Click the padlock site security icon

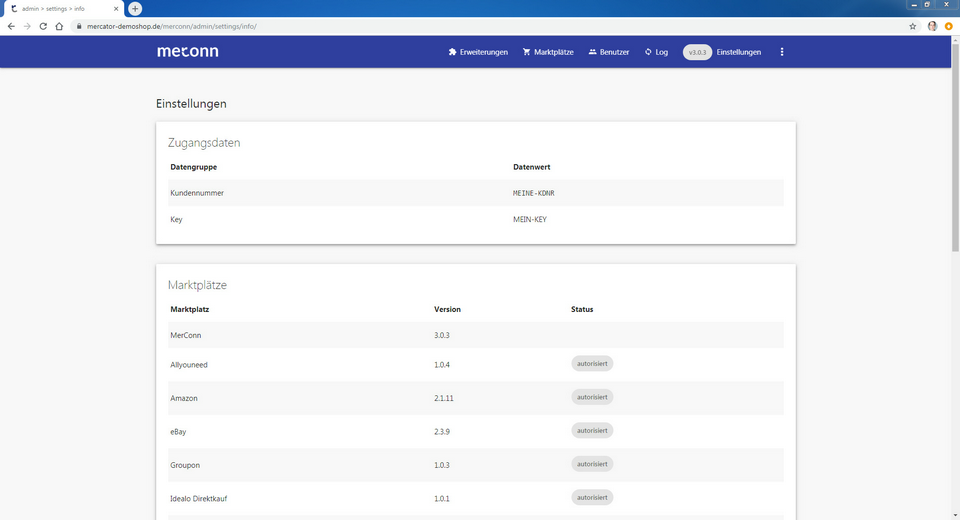click(79, 26)
